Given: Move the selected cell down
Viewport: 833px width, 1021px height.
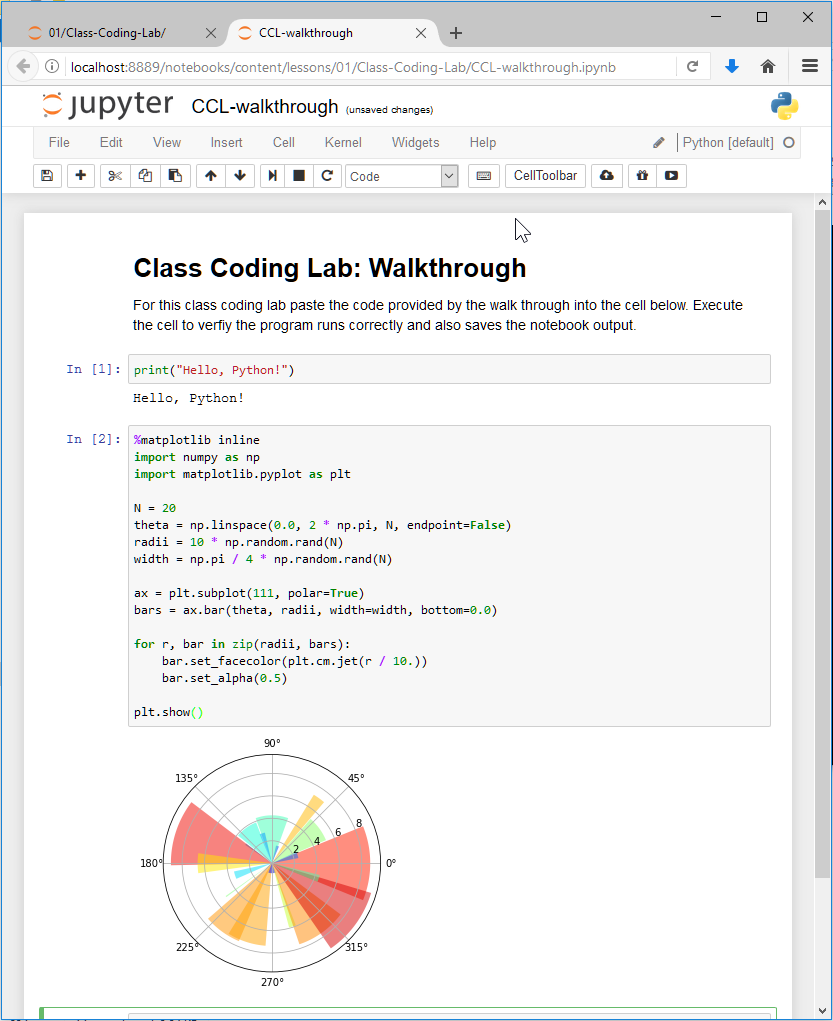Looking at the screenshot, I should (239, 176).
